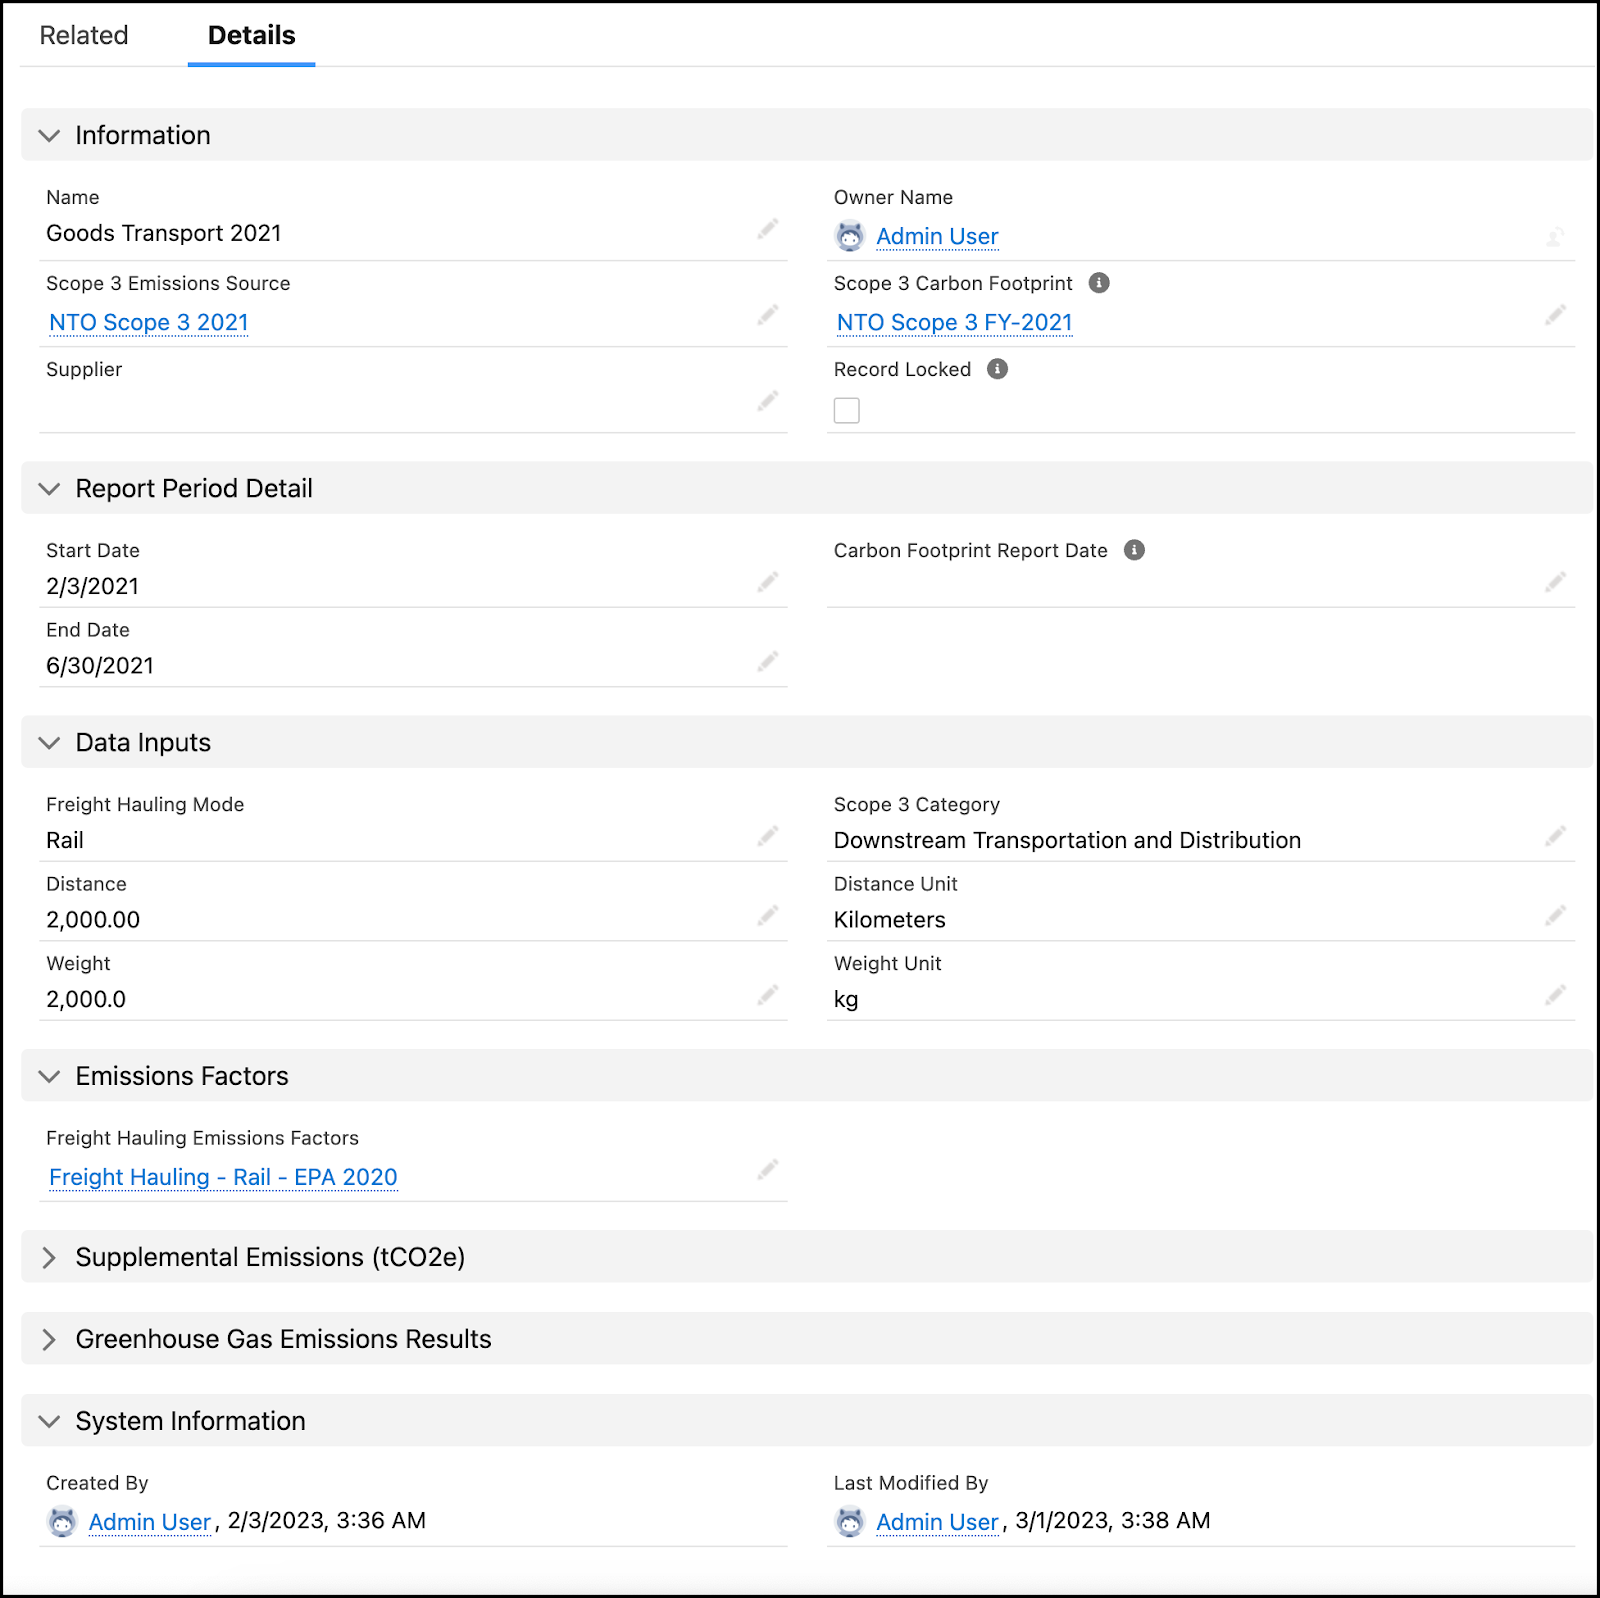
Task: Toggle the Record Locked checkbox
Action: click(847, 410)
